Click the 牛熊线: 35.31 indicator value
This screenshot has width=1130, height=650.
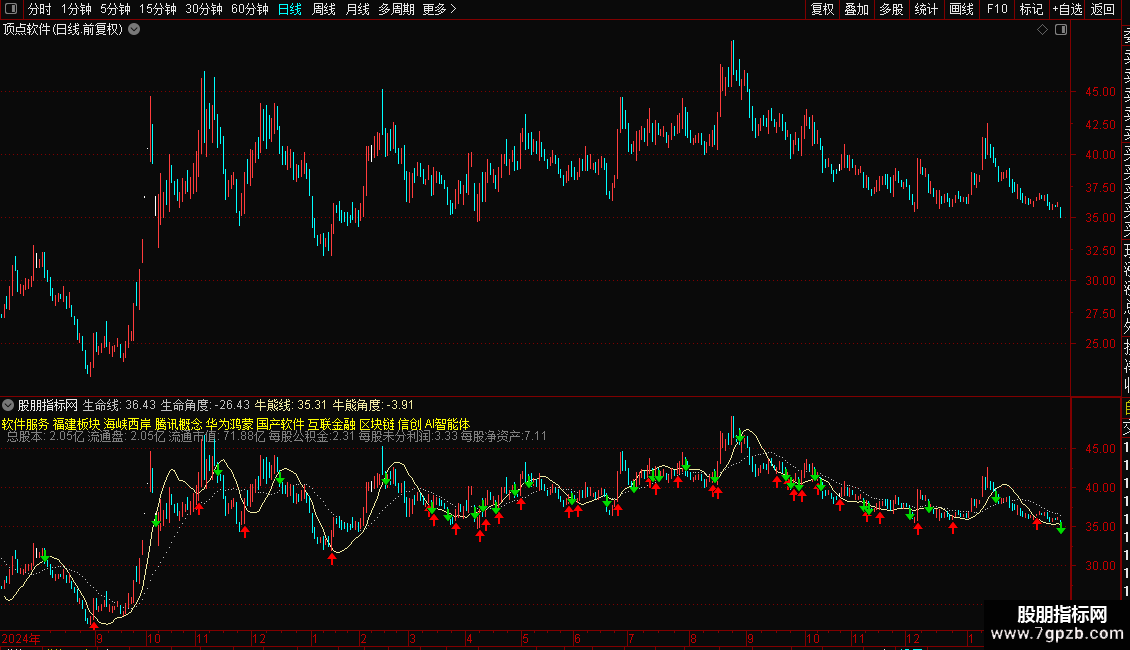pos(290,405)
